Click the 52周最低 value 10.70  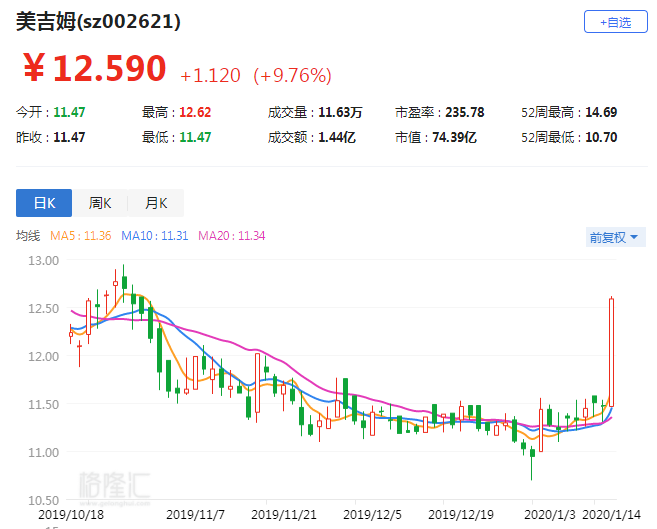(601, 137)
